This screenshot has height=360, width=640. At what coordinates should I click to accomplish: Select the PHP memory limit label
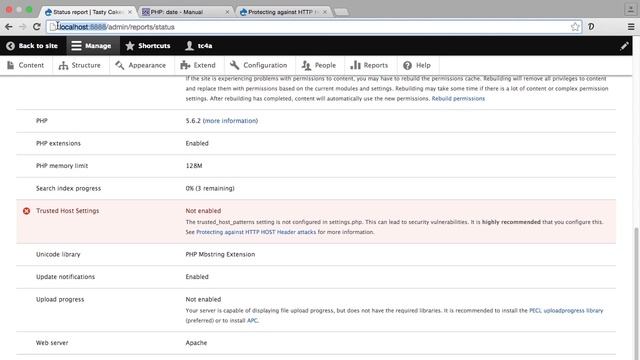click(62, 166)
